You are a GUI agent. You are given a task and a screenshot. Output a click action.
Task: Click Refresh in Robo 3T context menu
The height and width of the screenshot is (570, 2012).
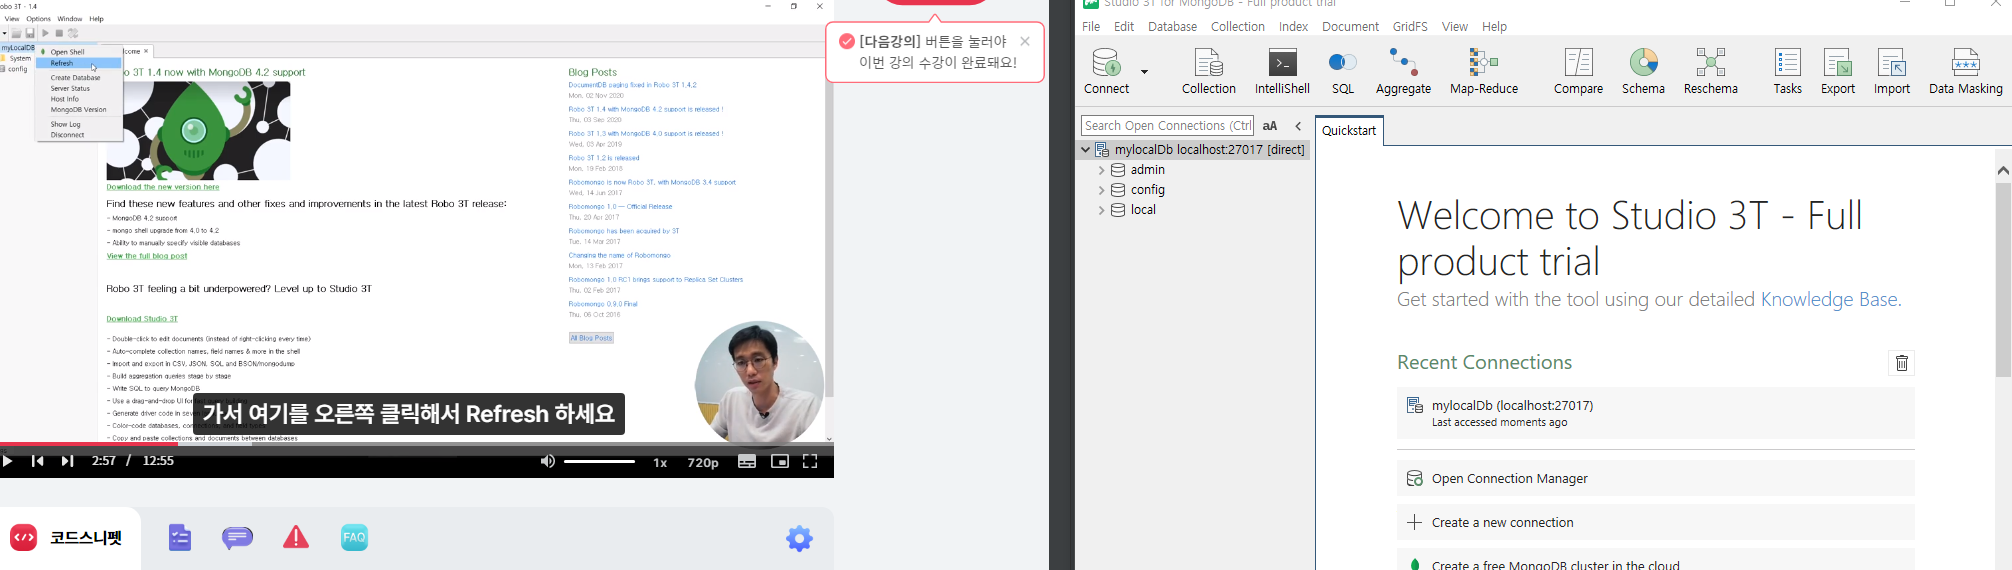(x=79, y=63)
